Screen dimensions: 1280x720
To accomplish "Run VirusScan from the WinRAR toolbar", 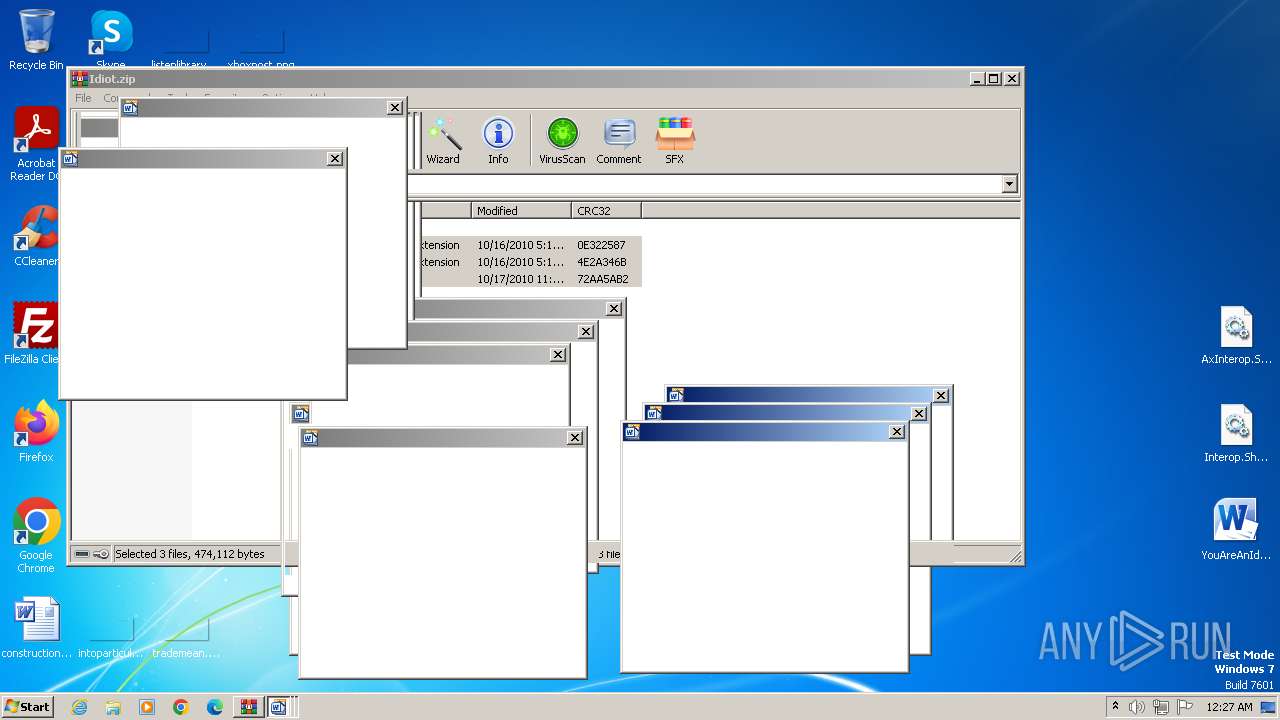I will coord(562,140).
